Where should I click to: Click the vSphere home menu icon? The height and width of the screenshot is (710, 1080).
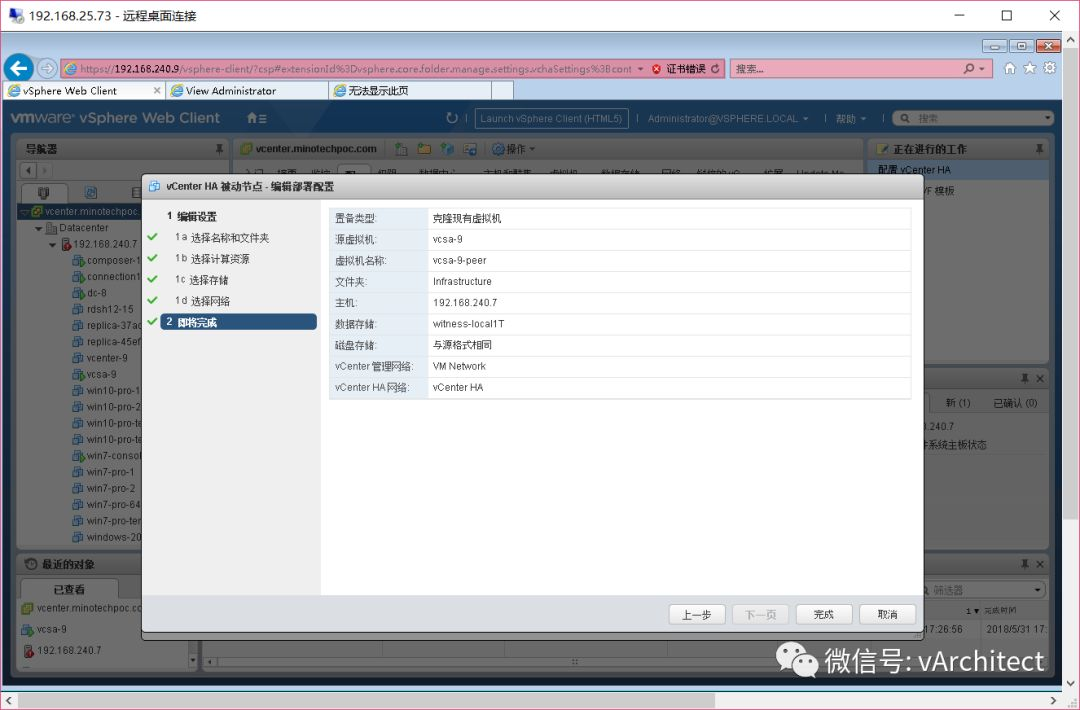coord(256,118)
